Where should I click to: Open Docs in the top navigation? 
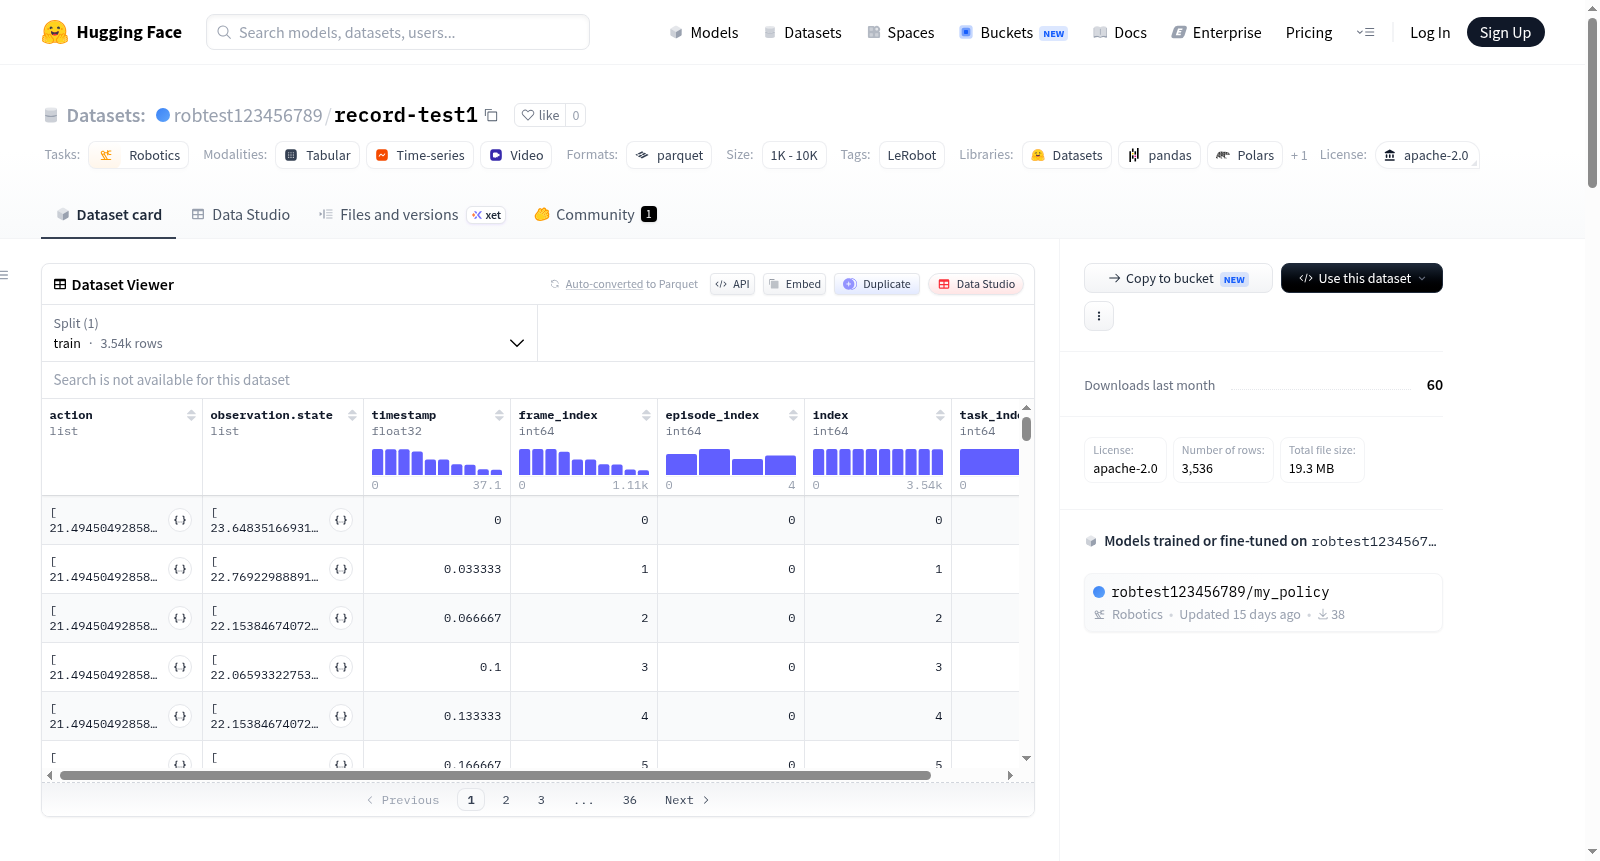coord(1119,32)
